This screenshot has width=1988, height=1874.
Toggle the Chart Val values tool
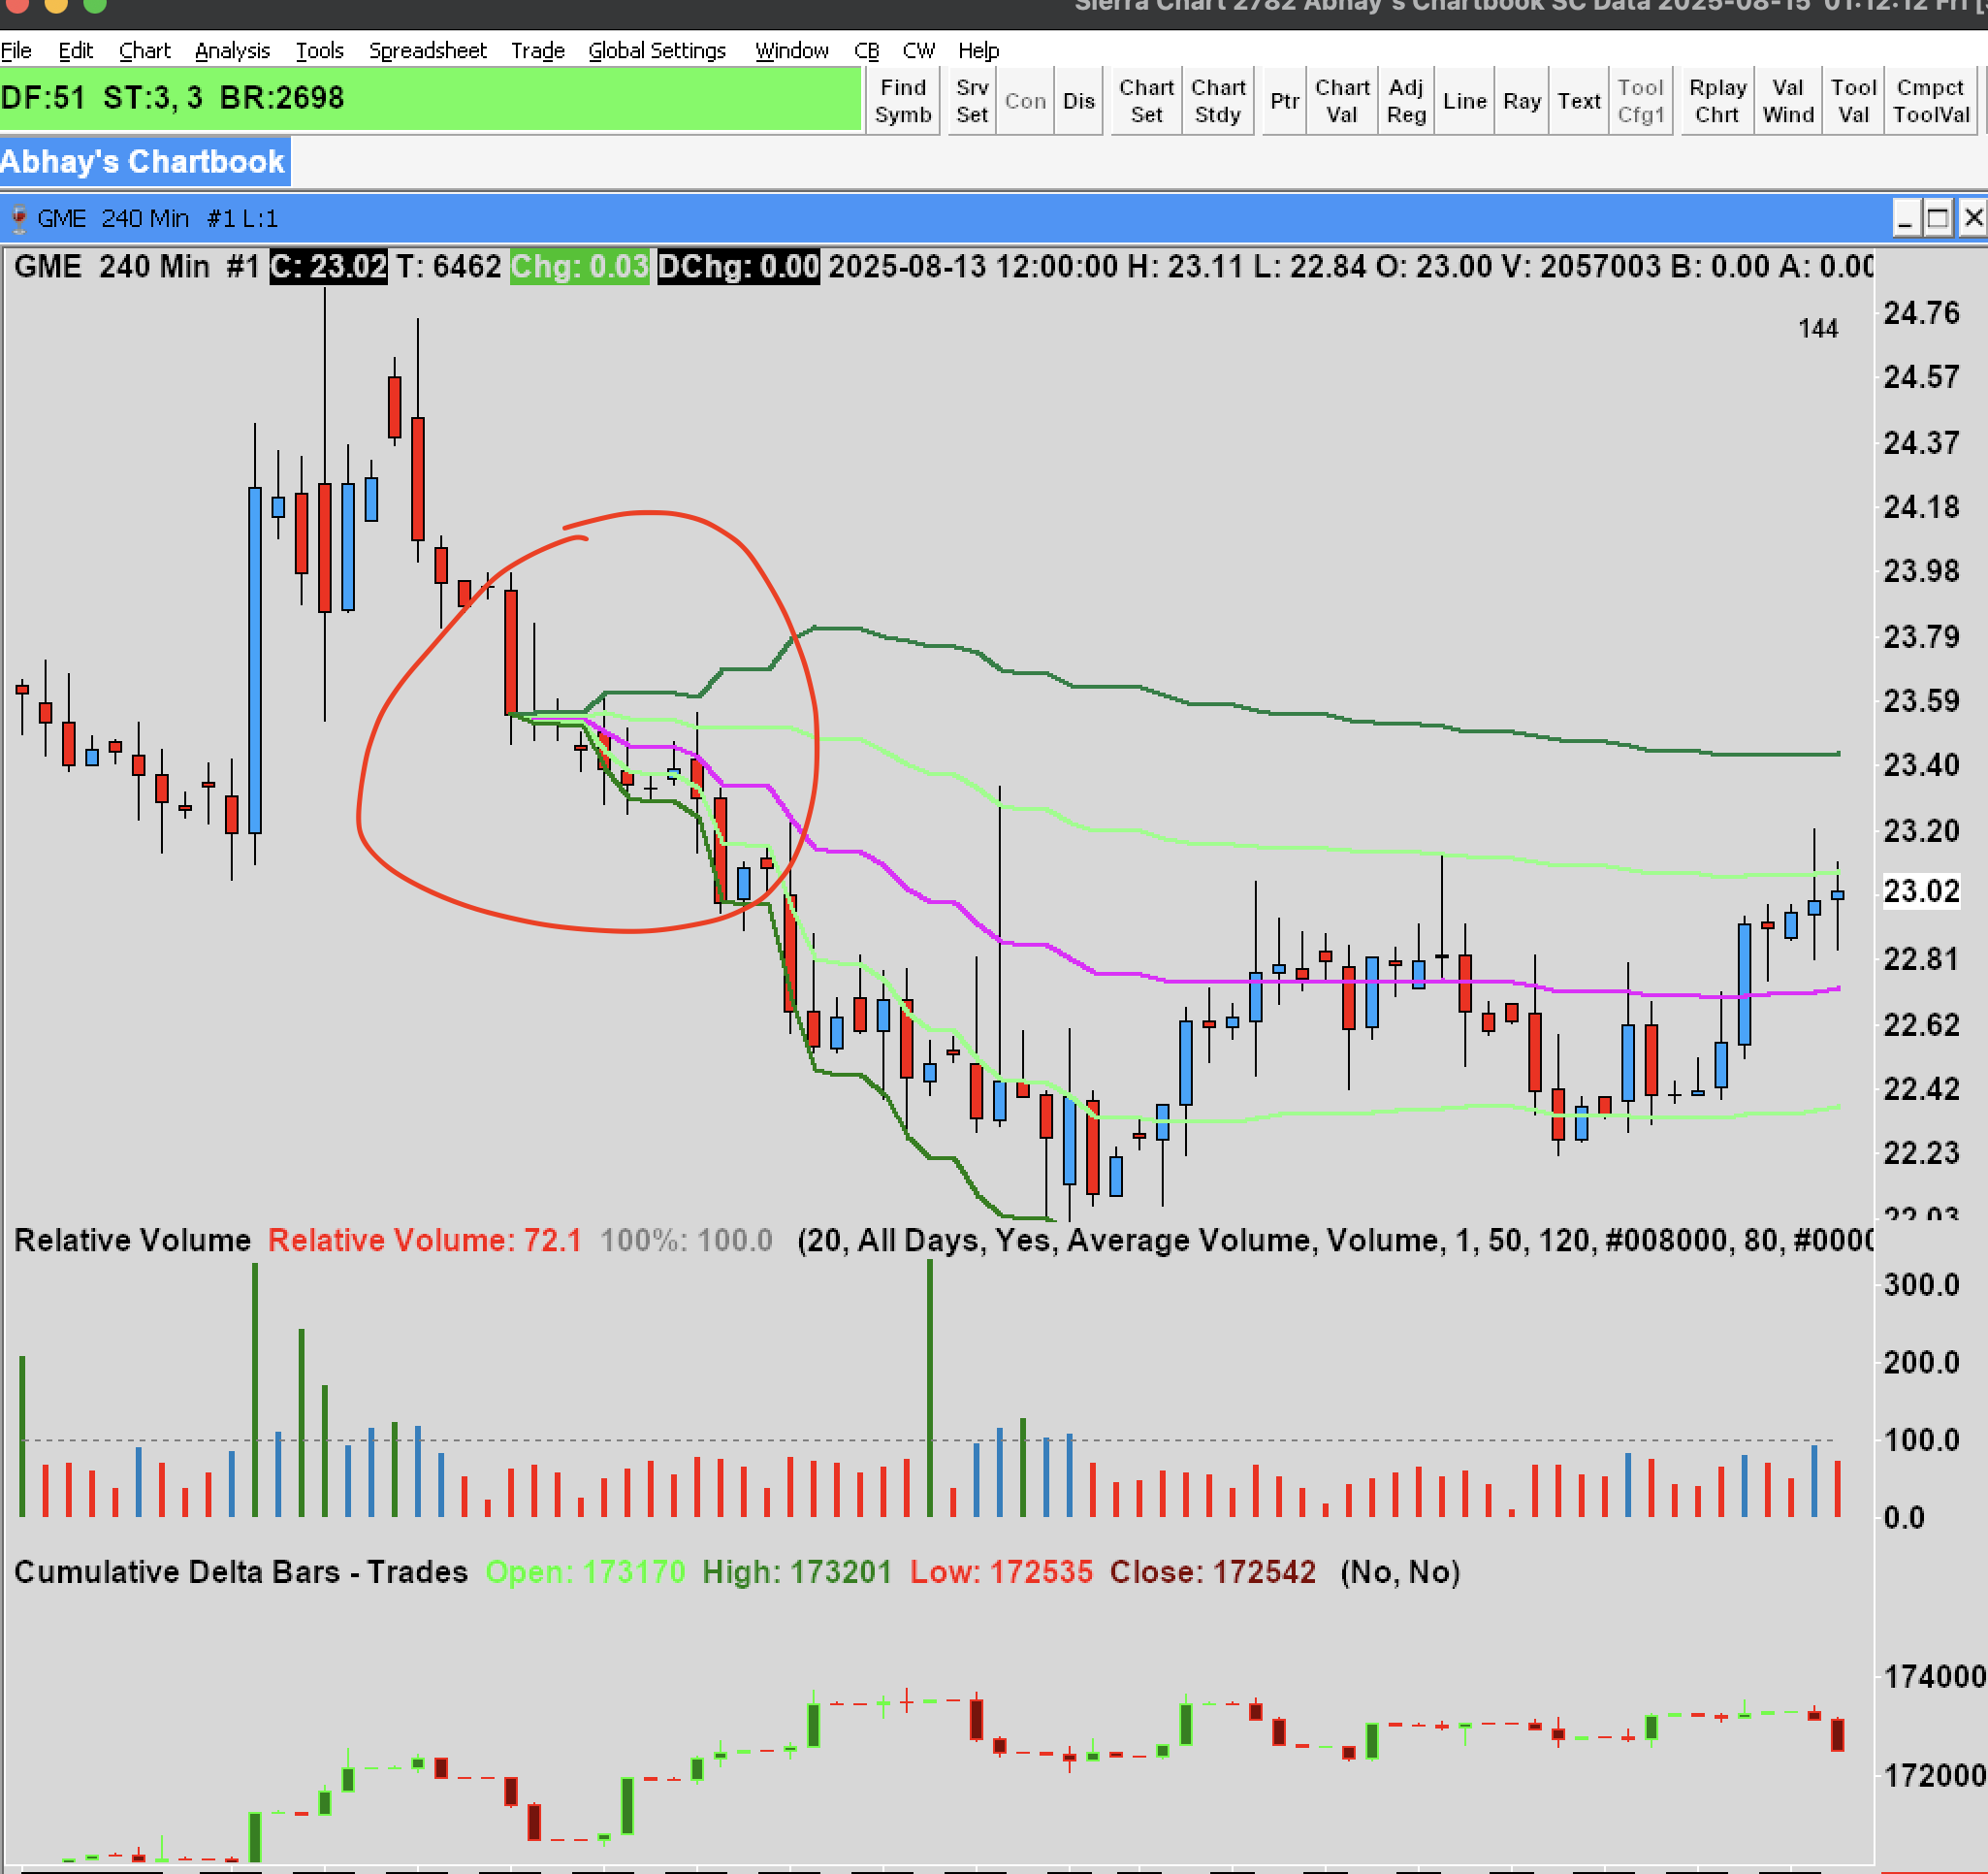coord(1341,101)
